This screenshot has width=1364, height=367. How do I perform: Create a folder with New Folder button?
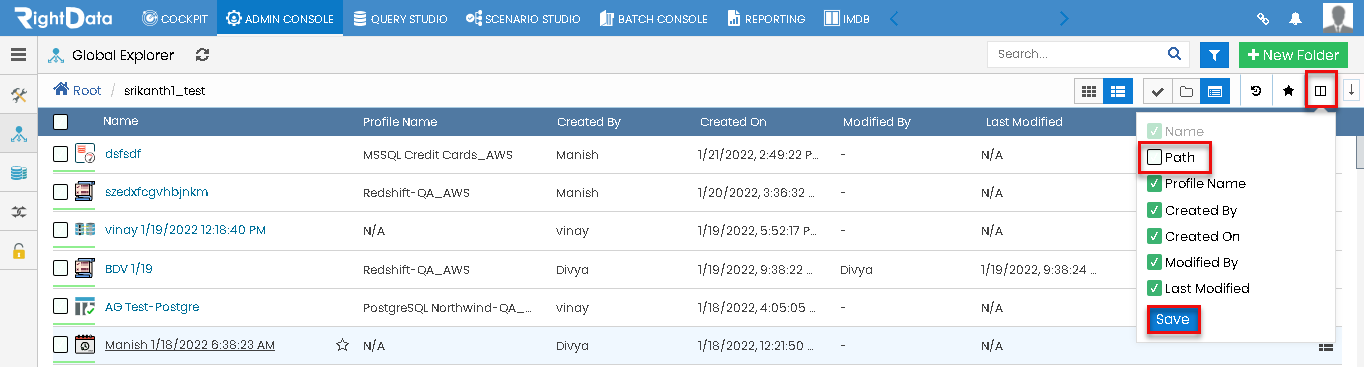pyautogui.click(x=1292, y=55)
